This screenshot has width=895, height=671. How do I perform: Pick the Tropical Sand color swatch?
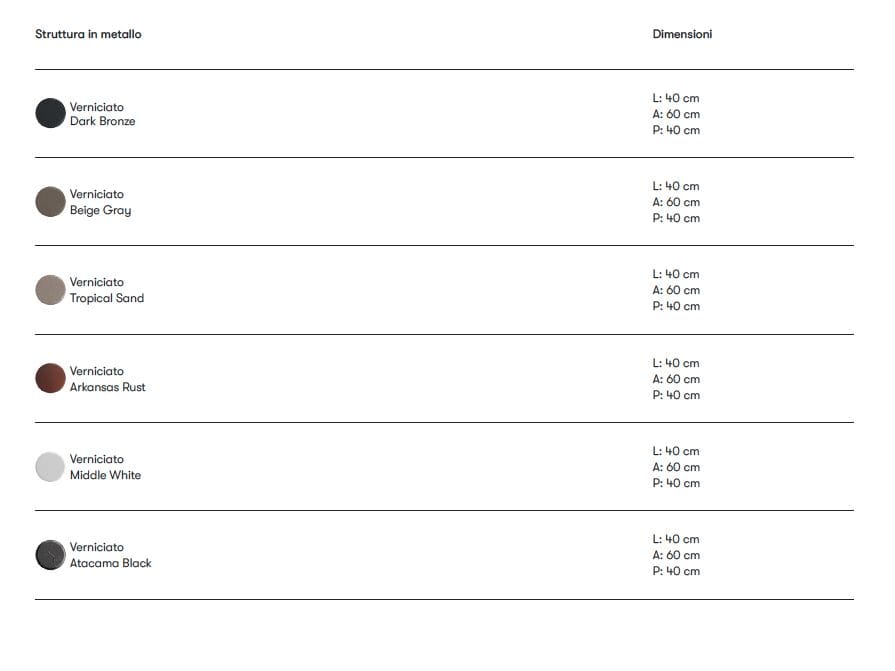tap(50, 290)
